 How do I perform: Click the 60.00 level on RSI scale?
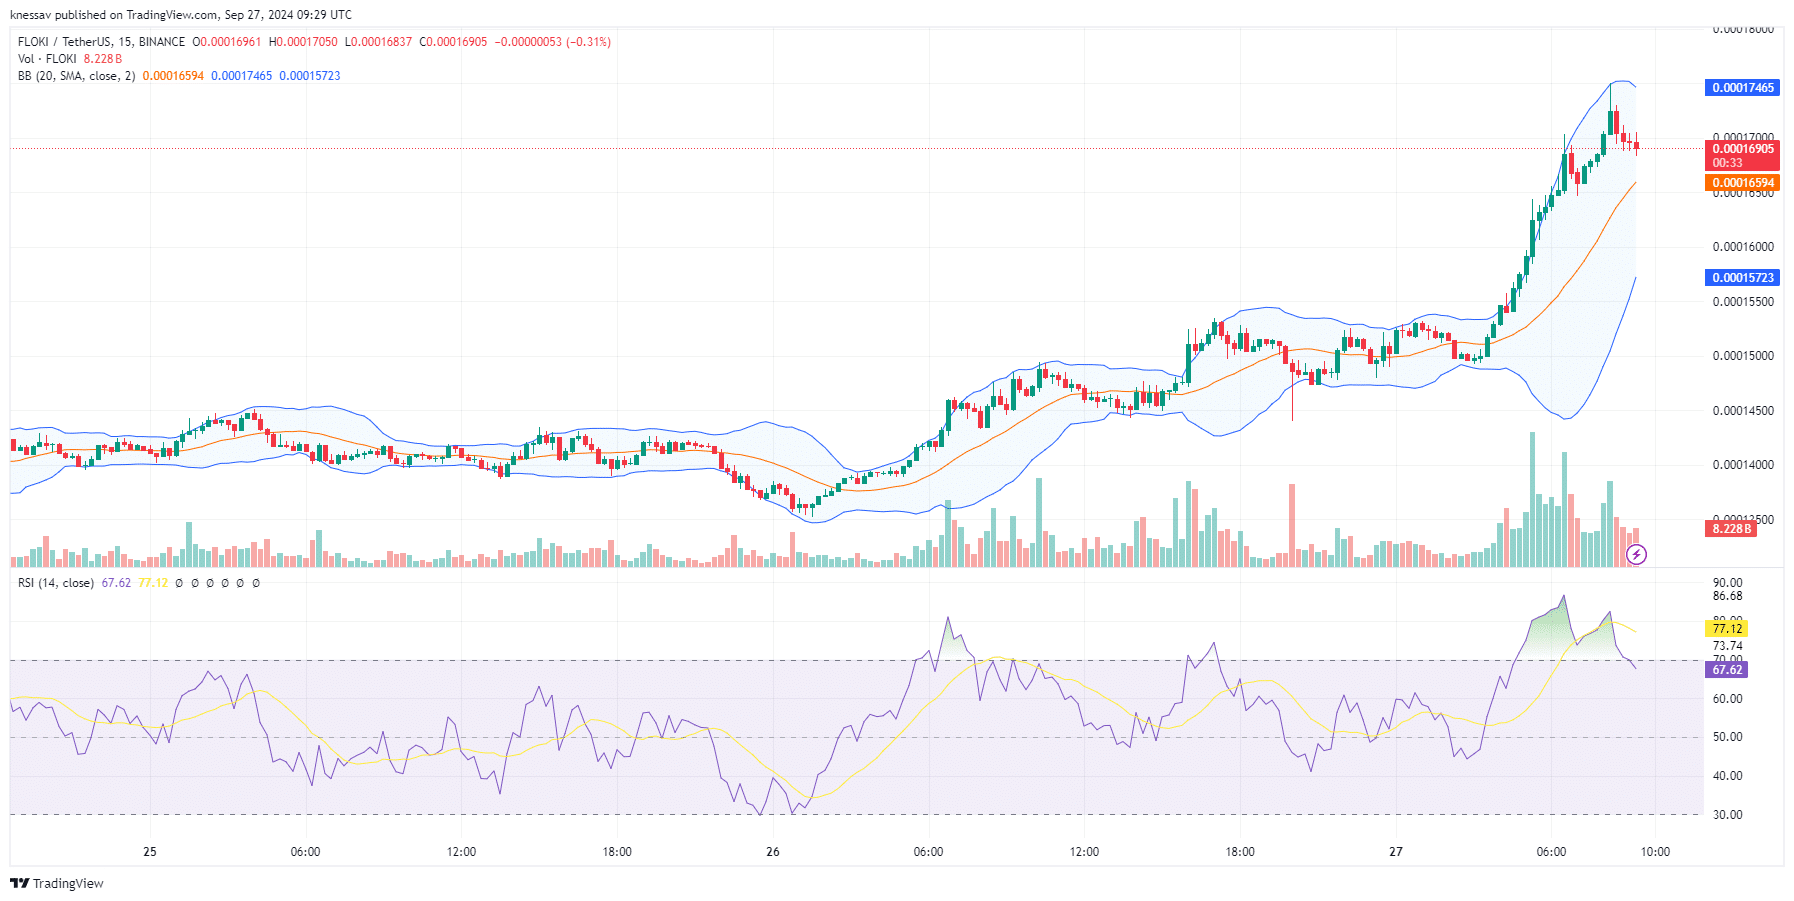1727,699
